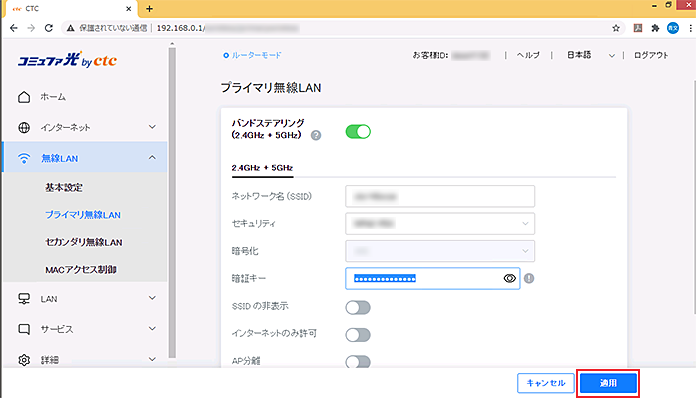Reload the page with refresh icon

coord(48,28)
